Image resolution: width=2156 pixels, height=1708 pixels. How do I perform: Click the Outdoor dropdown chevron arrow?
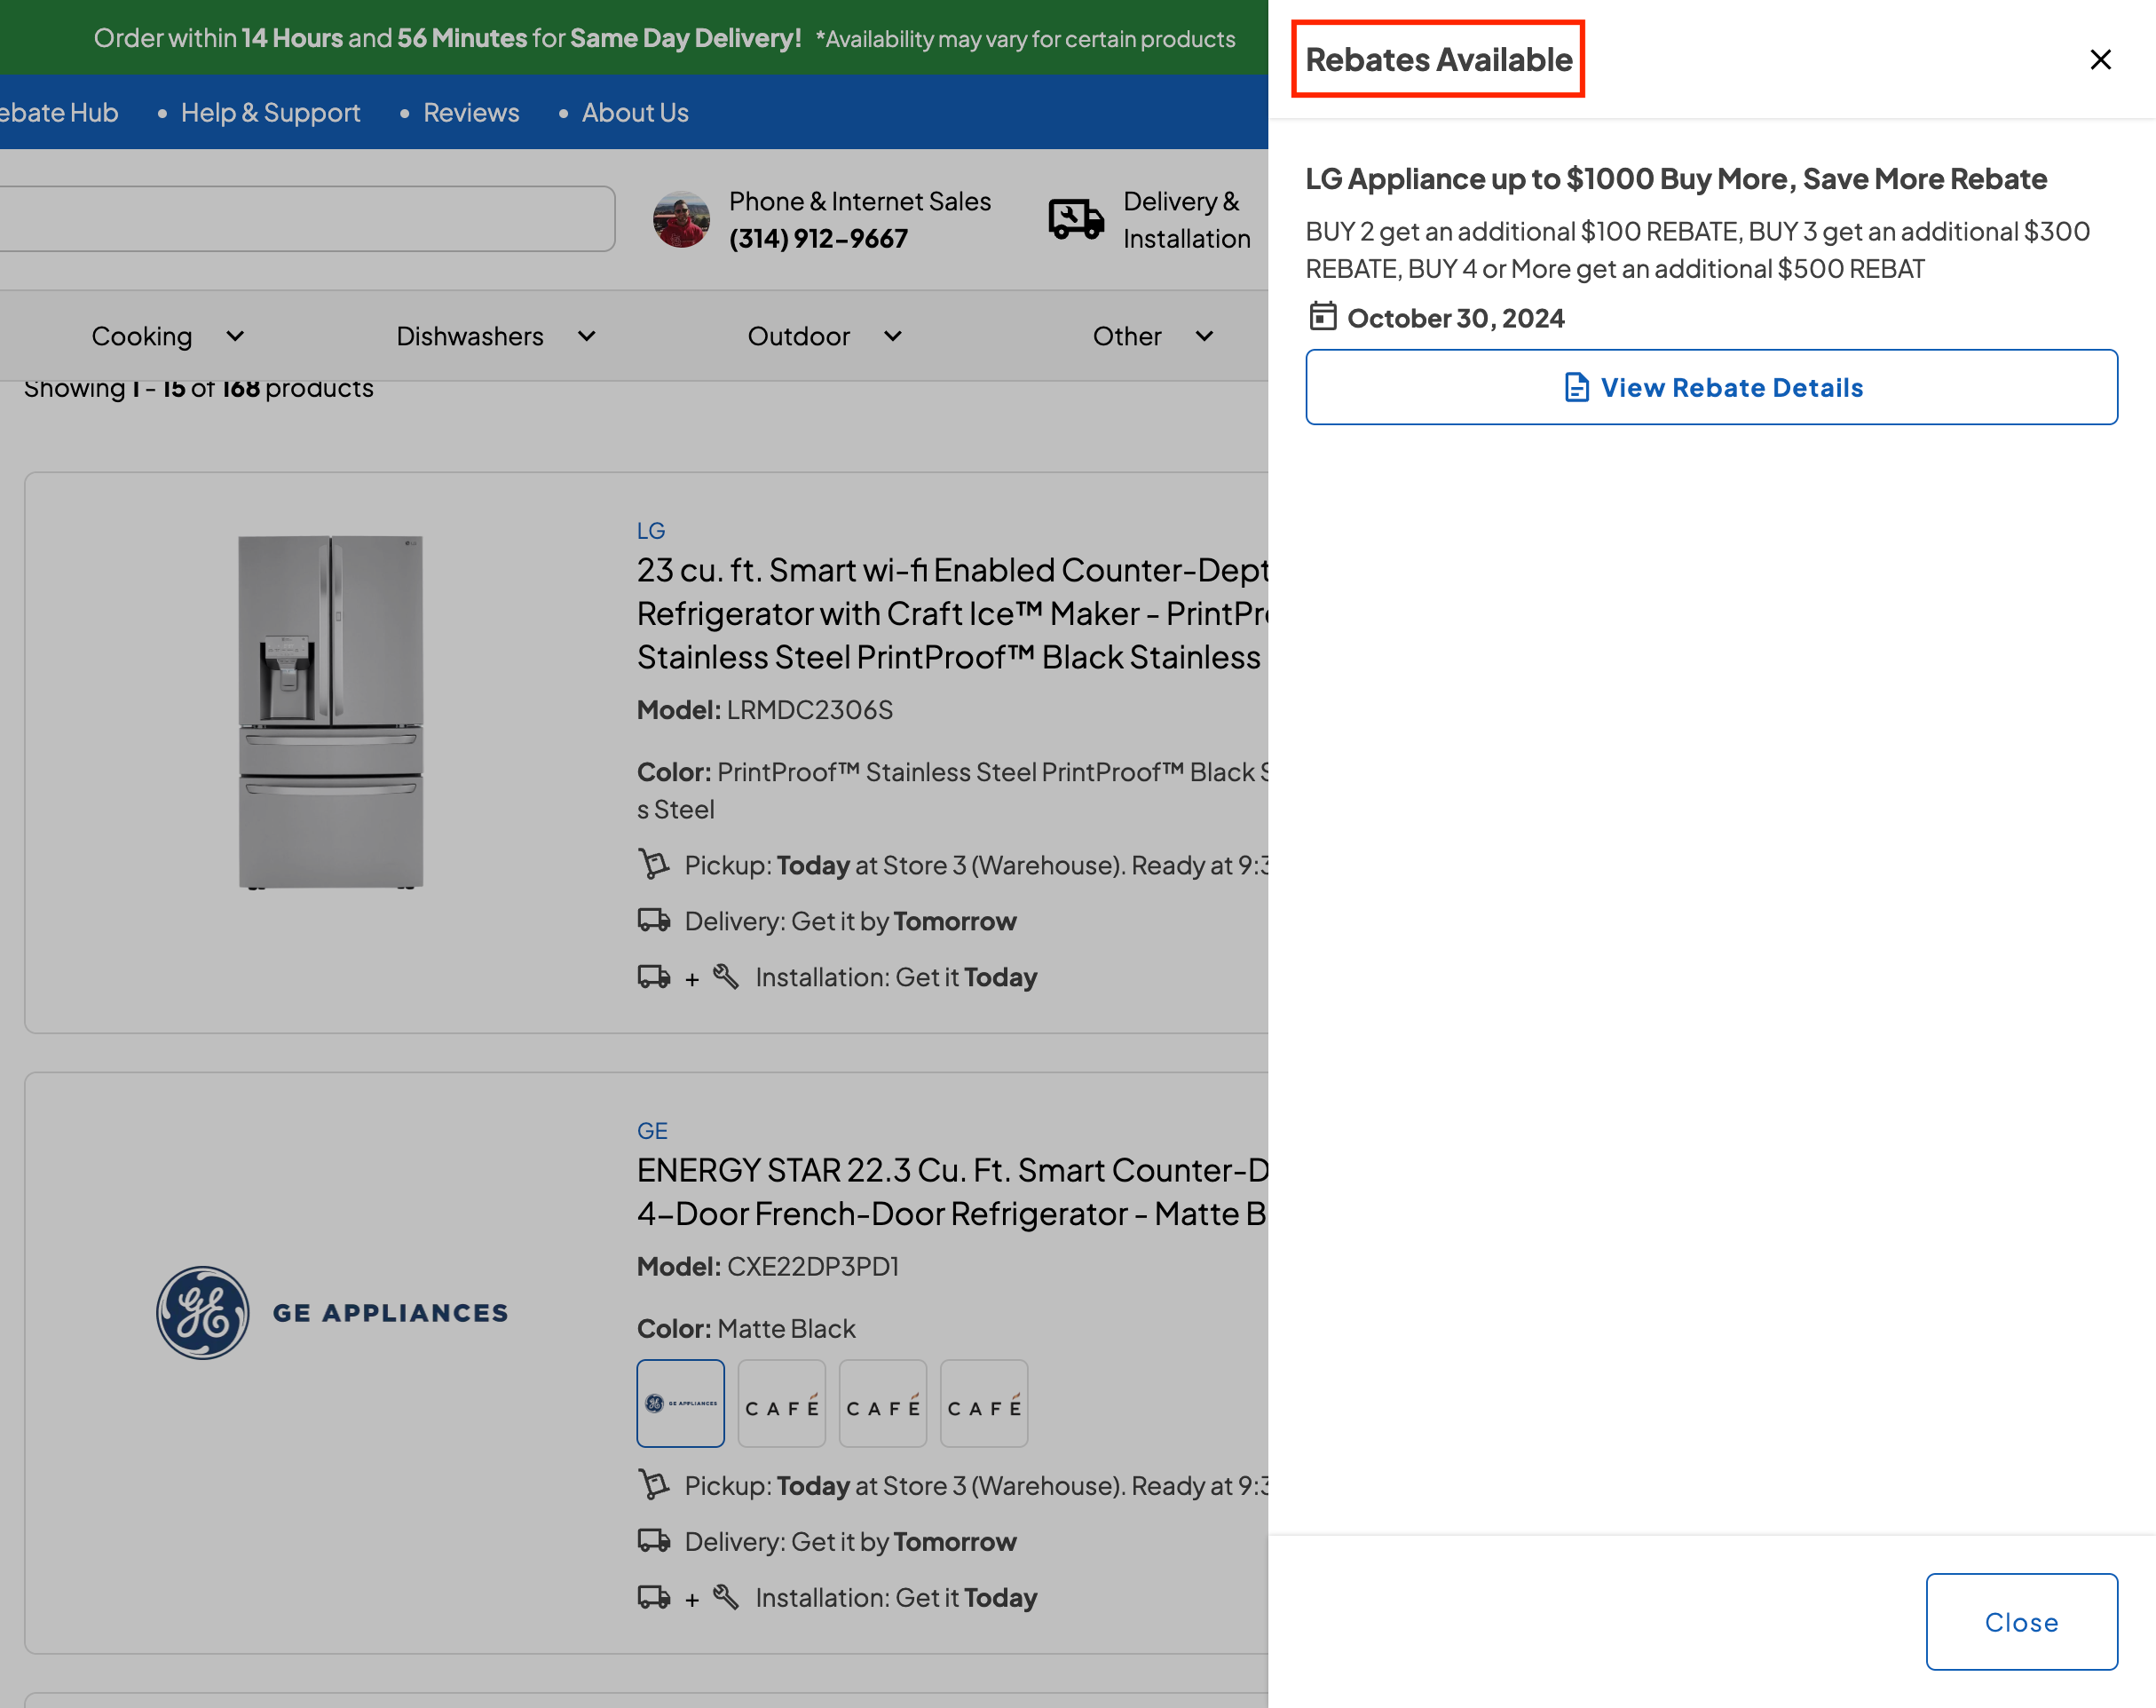[x=893, y=336]
